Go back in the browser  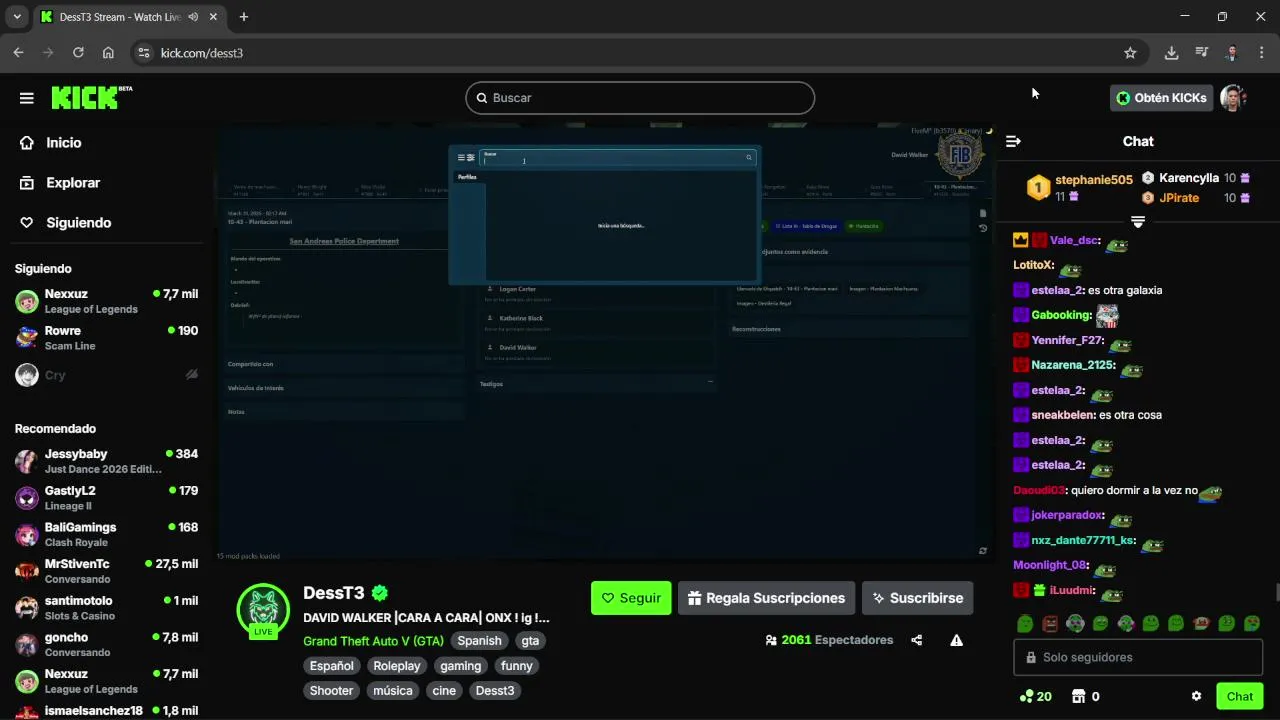(x=18, y=53)
